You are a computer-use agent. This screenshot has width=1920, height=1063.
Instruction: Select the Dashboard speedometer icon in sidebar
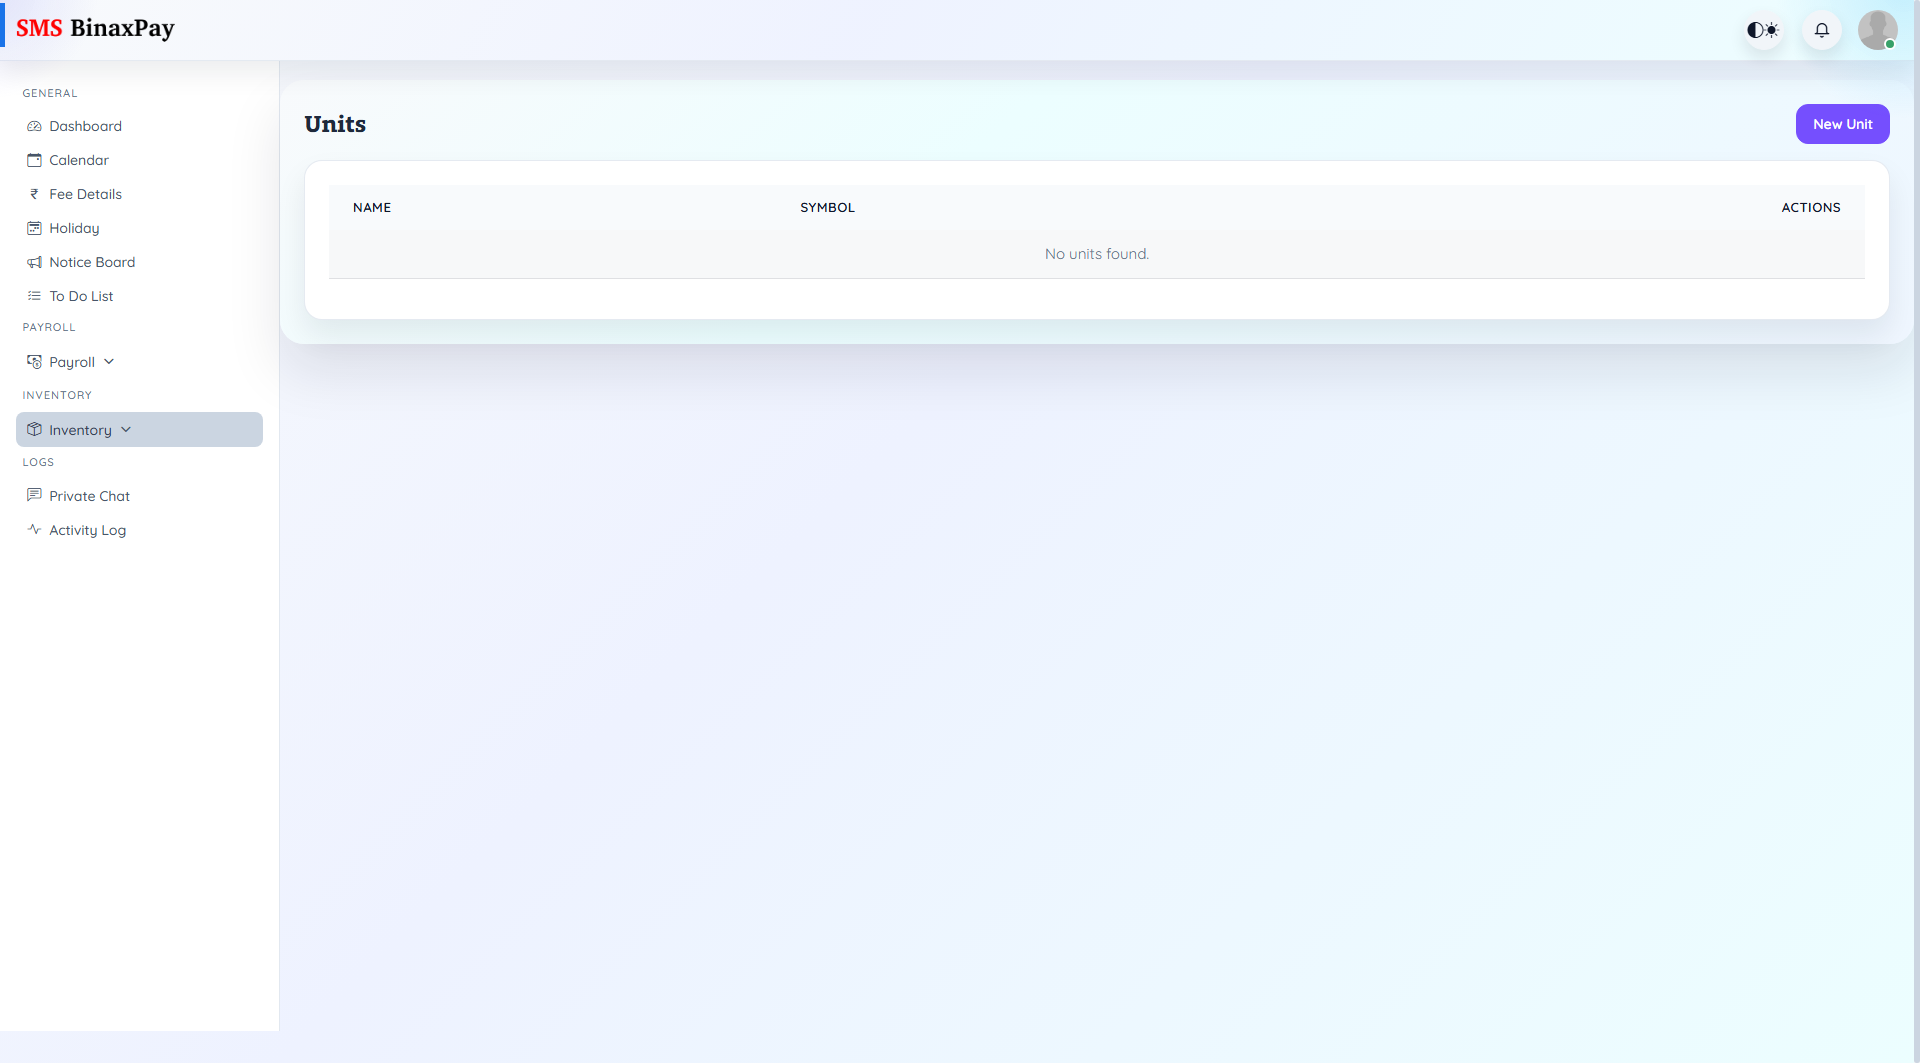click(34, 126)
